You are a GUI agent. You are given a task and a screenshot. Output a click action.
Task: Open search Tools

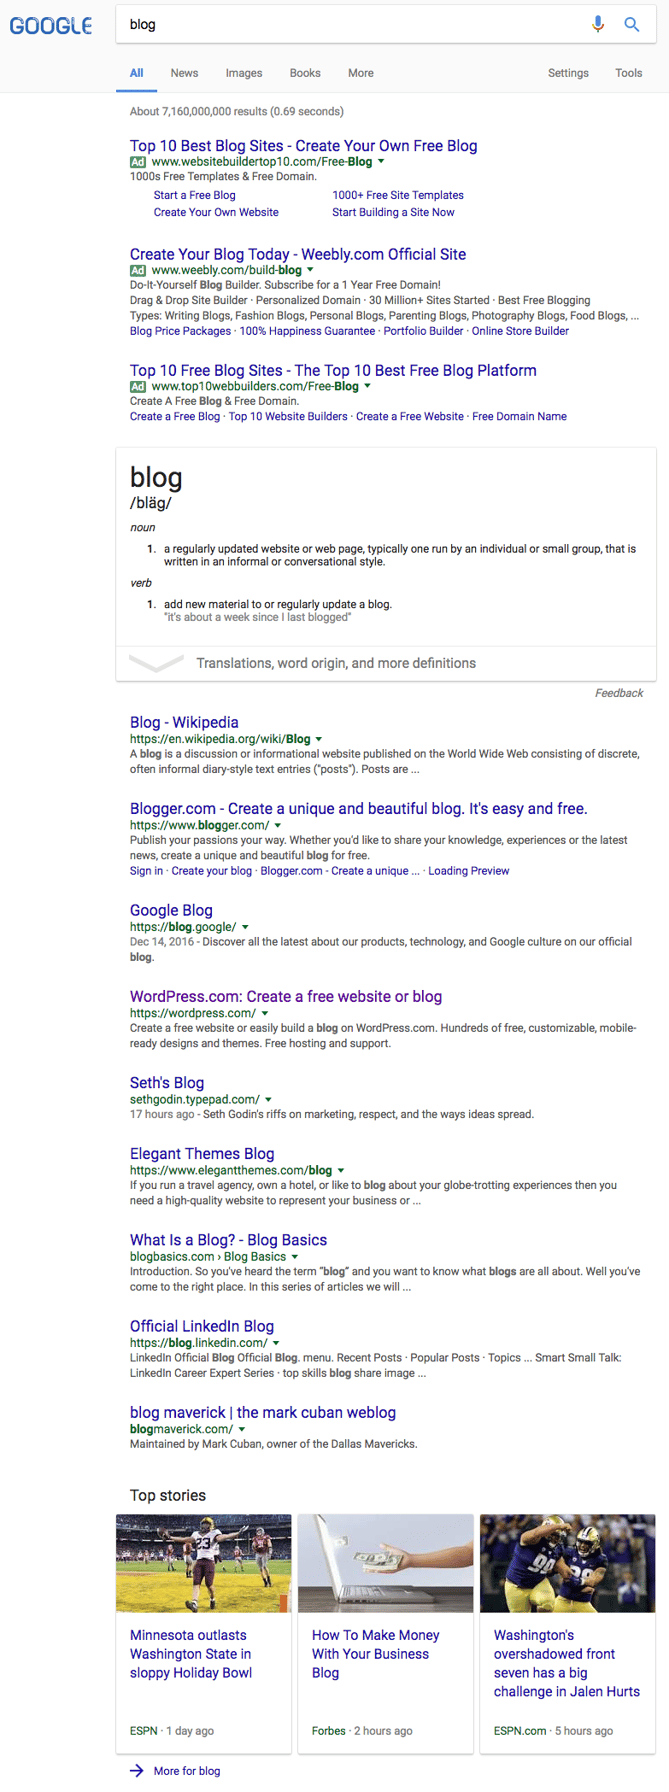coord(629,73)
